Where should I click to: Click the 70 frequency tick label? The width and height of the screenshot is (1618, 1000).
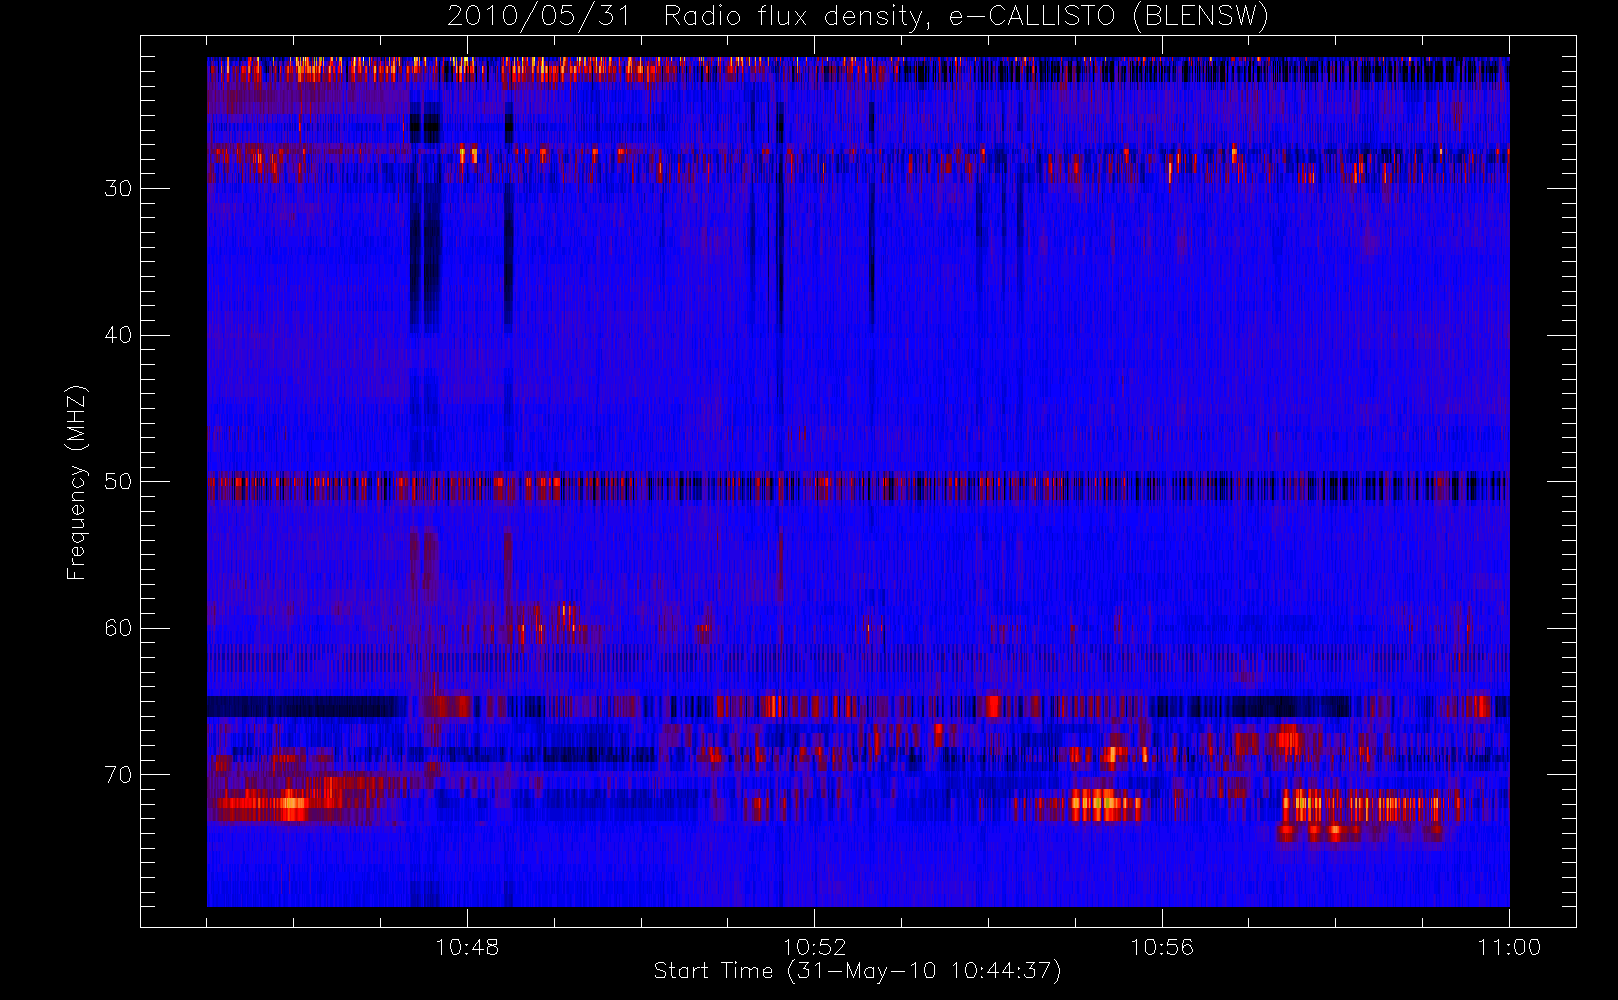pos(118,775)
